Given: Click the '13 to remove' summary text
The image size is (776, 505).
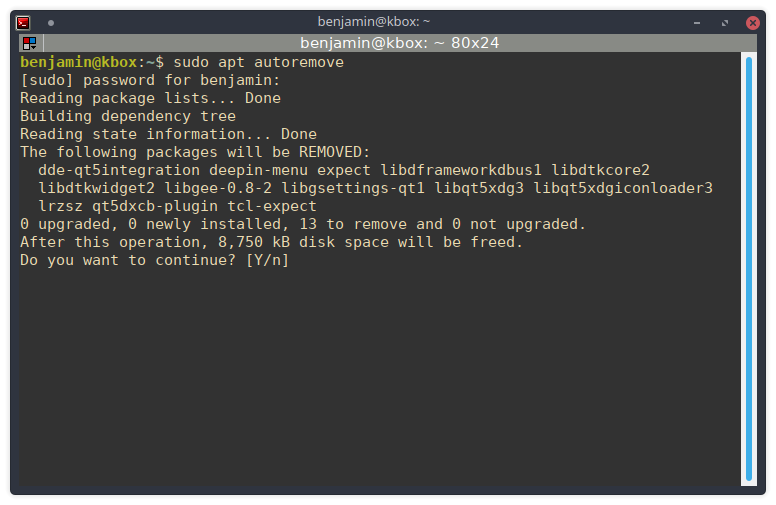Looking at the screenshot, I should tap(353, 224).
